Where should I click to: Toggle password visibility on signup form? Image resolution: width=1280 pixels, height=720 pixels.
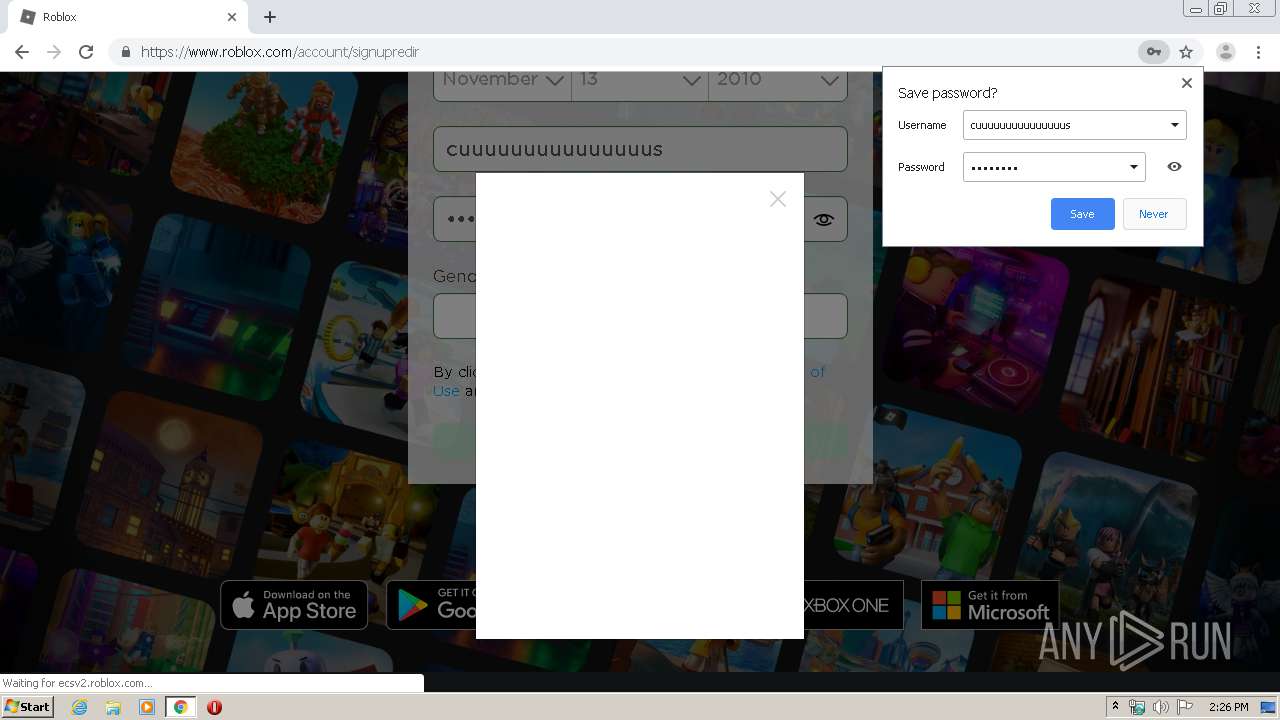(823, 219)
